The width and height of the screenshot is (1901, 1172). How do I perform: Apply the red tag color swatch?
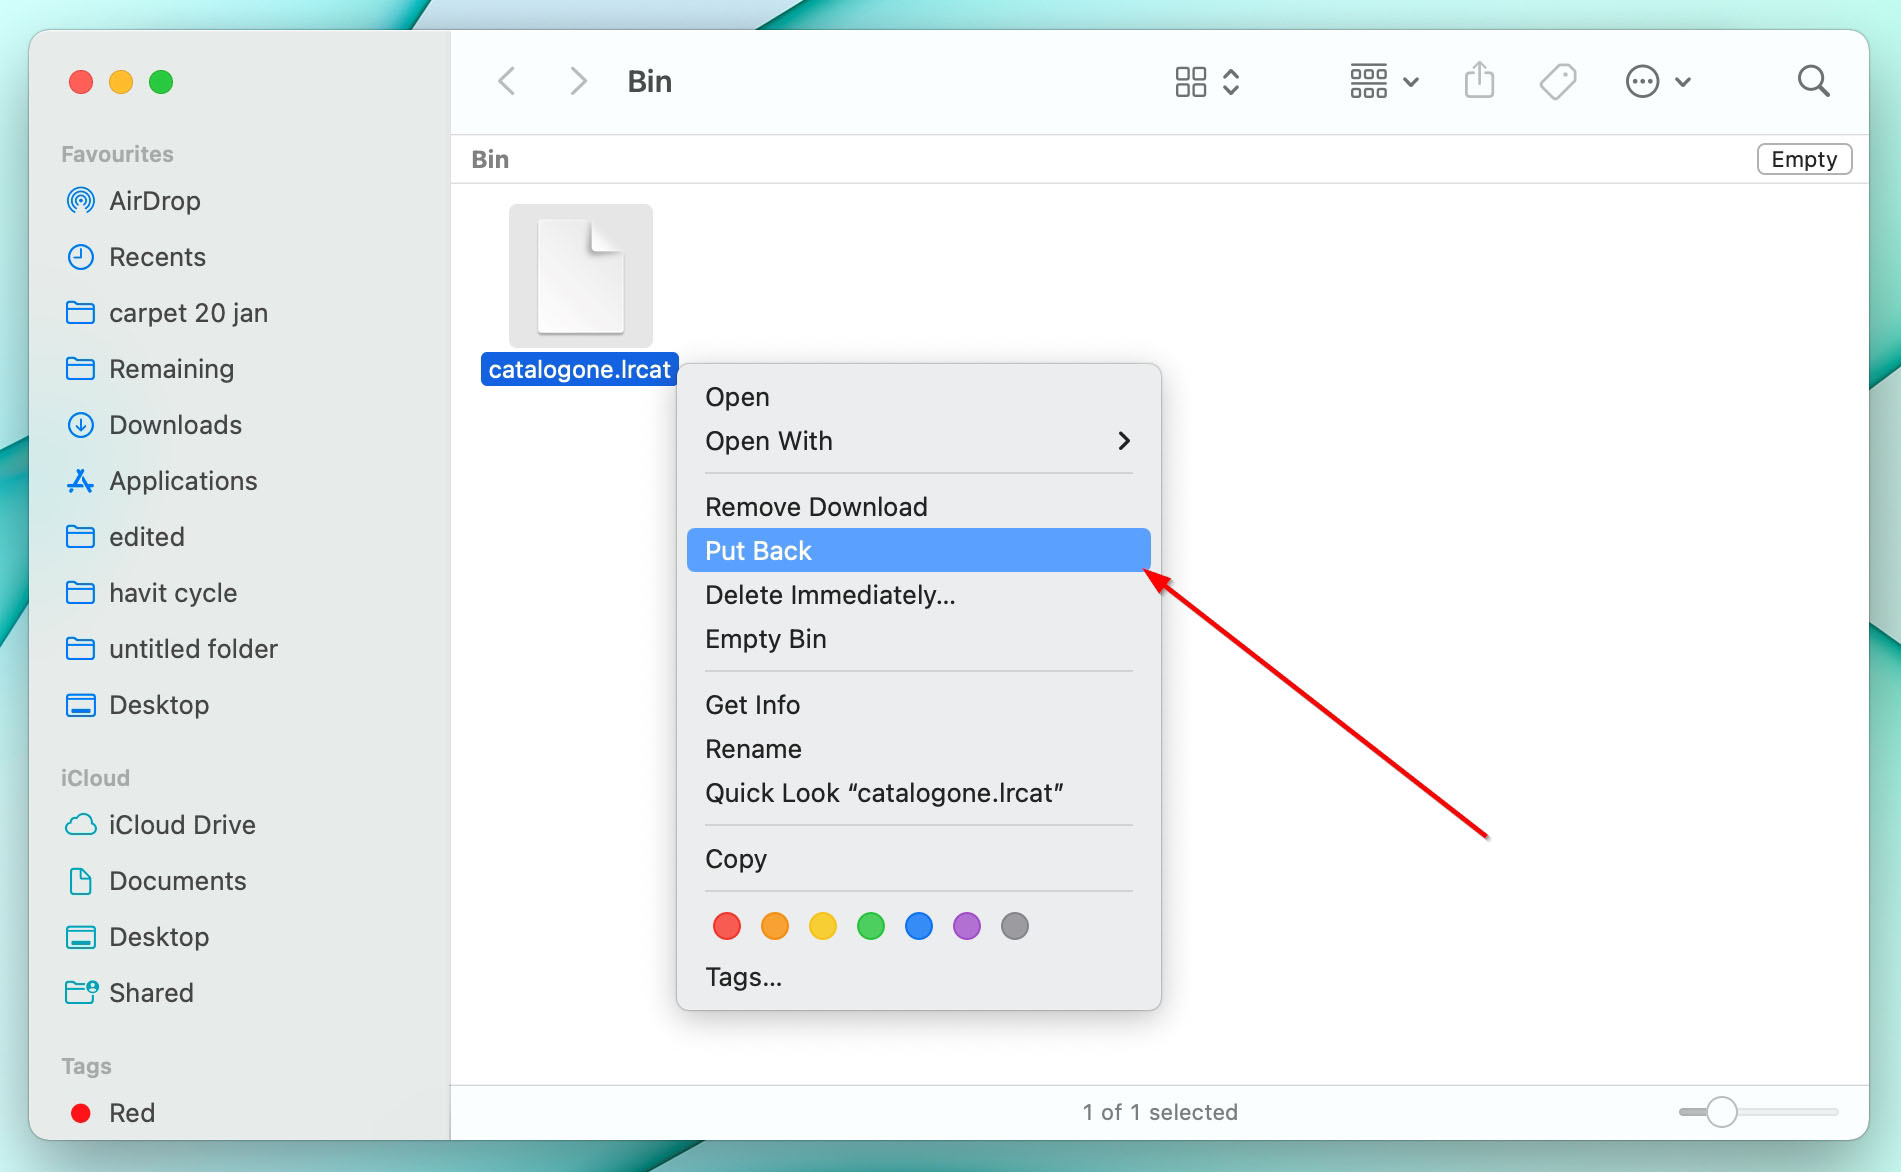727,926
